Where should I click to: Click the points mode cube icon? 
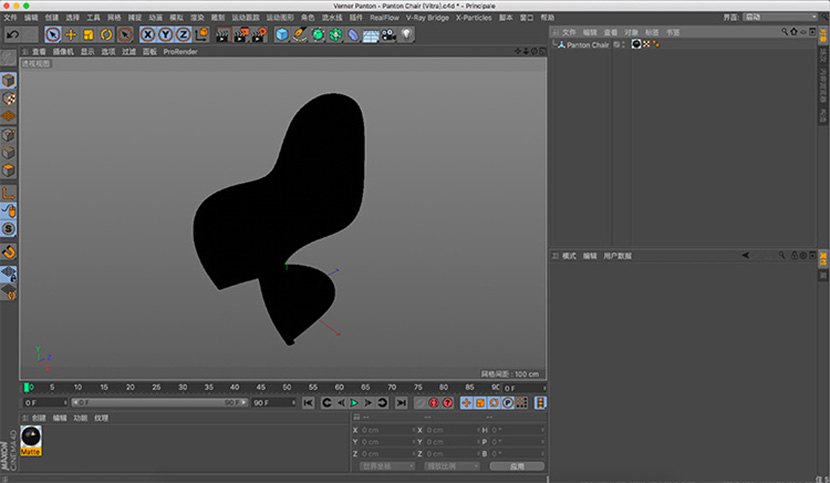pos(8,135)
